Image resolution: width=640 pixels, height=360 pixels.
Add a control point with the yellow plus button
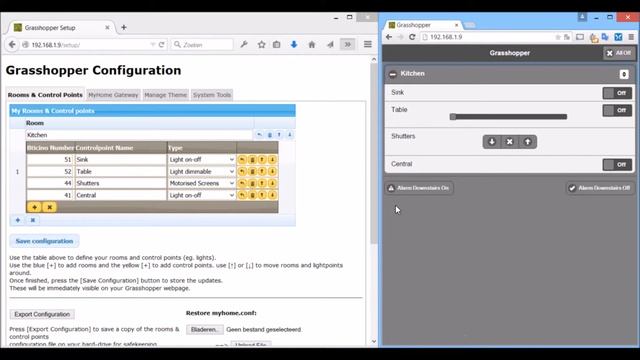[34, 207]
